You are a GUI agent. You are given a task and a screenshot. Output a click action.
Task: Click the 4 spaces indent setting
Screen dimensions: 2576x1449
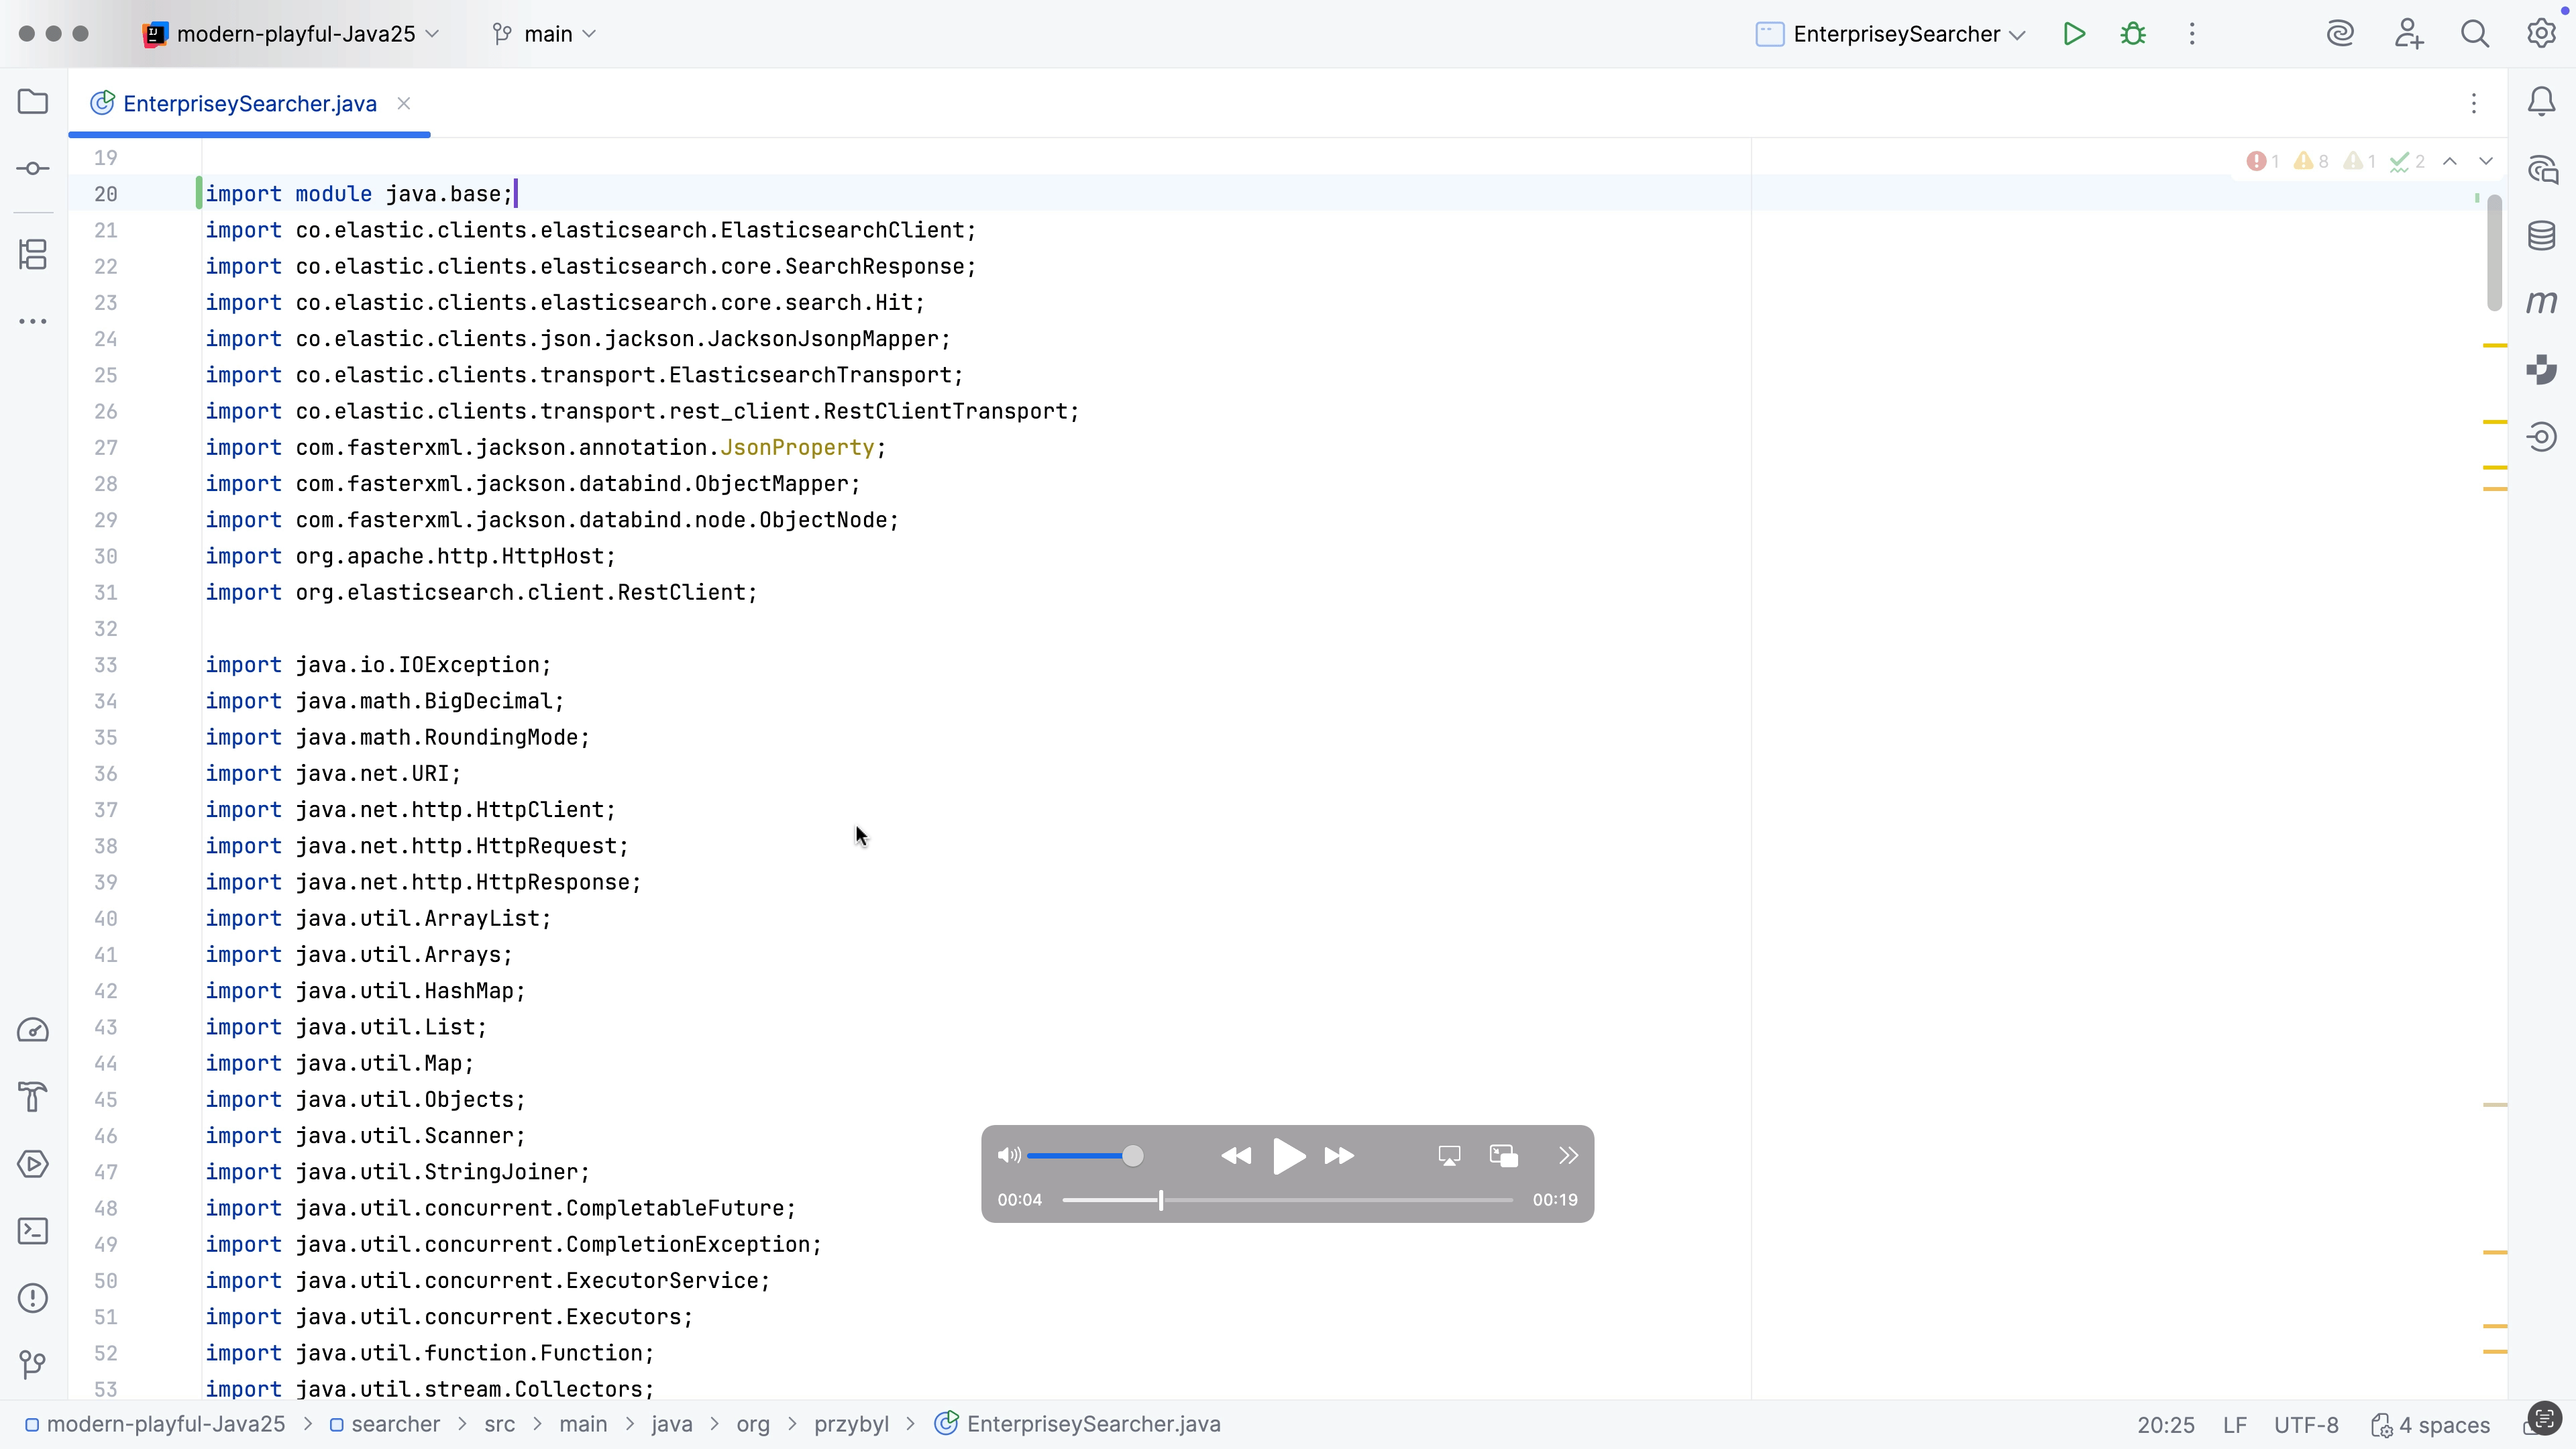2433,1424
